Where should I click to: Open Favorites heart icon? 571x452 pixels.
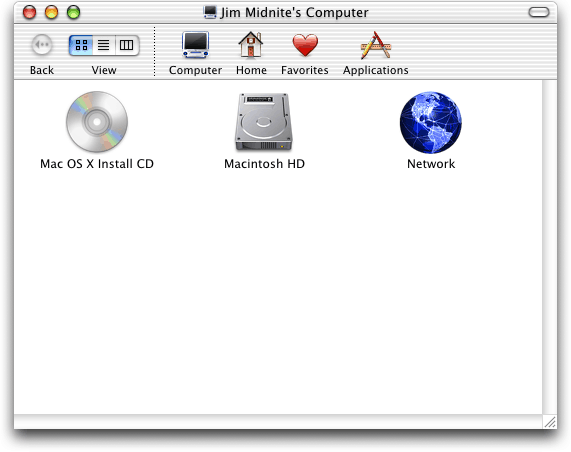(305, 45)
